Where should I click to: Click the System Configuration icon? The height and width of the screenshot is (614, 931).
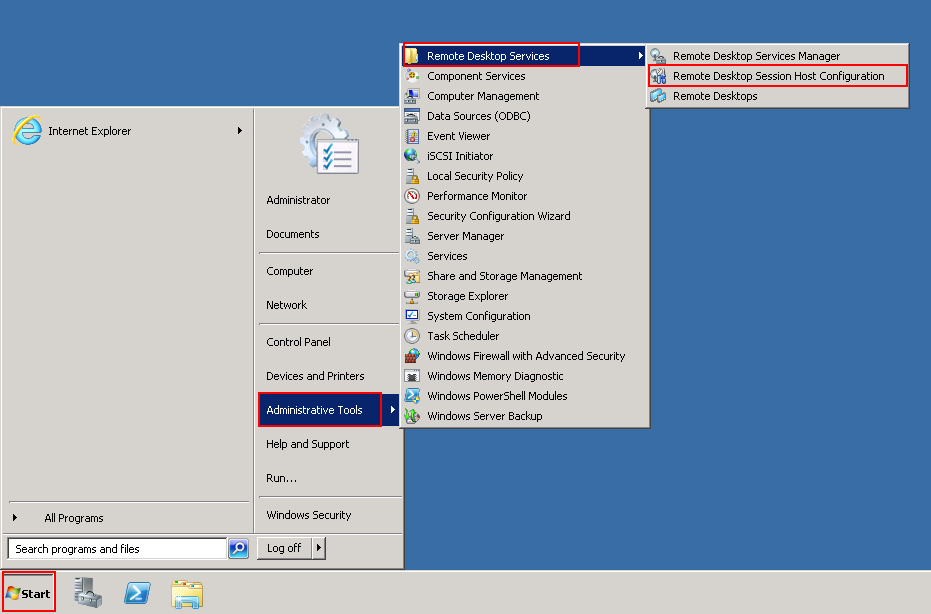pyautogui.click(x=412, y=316)
